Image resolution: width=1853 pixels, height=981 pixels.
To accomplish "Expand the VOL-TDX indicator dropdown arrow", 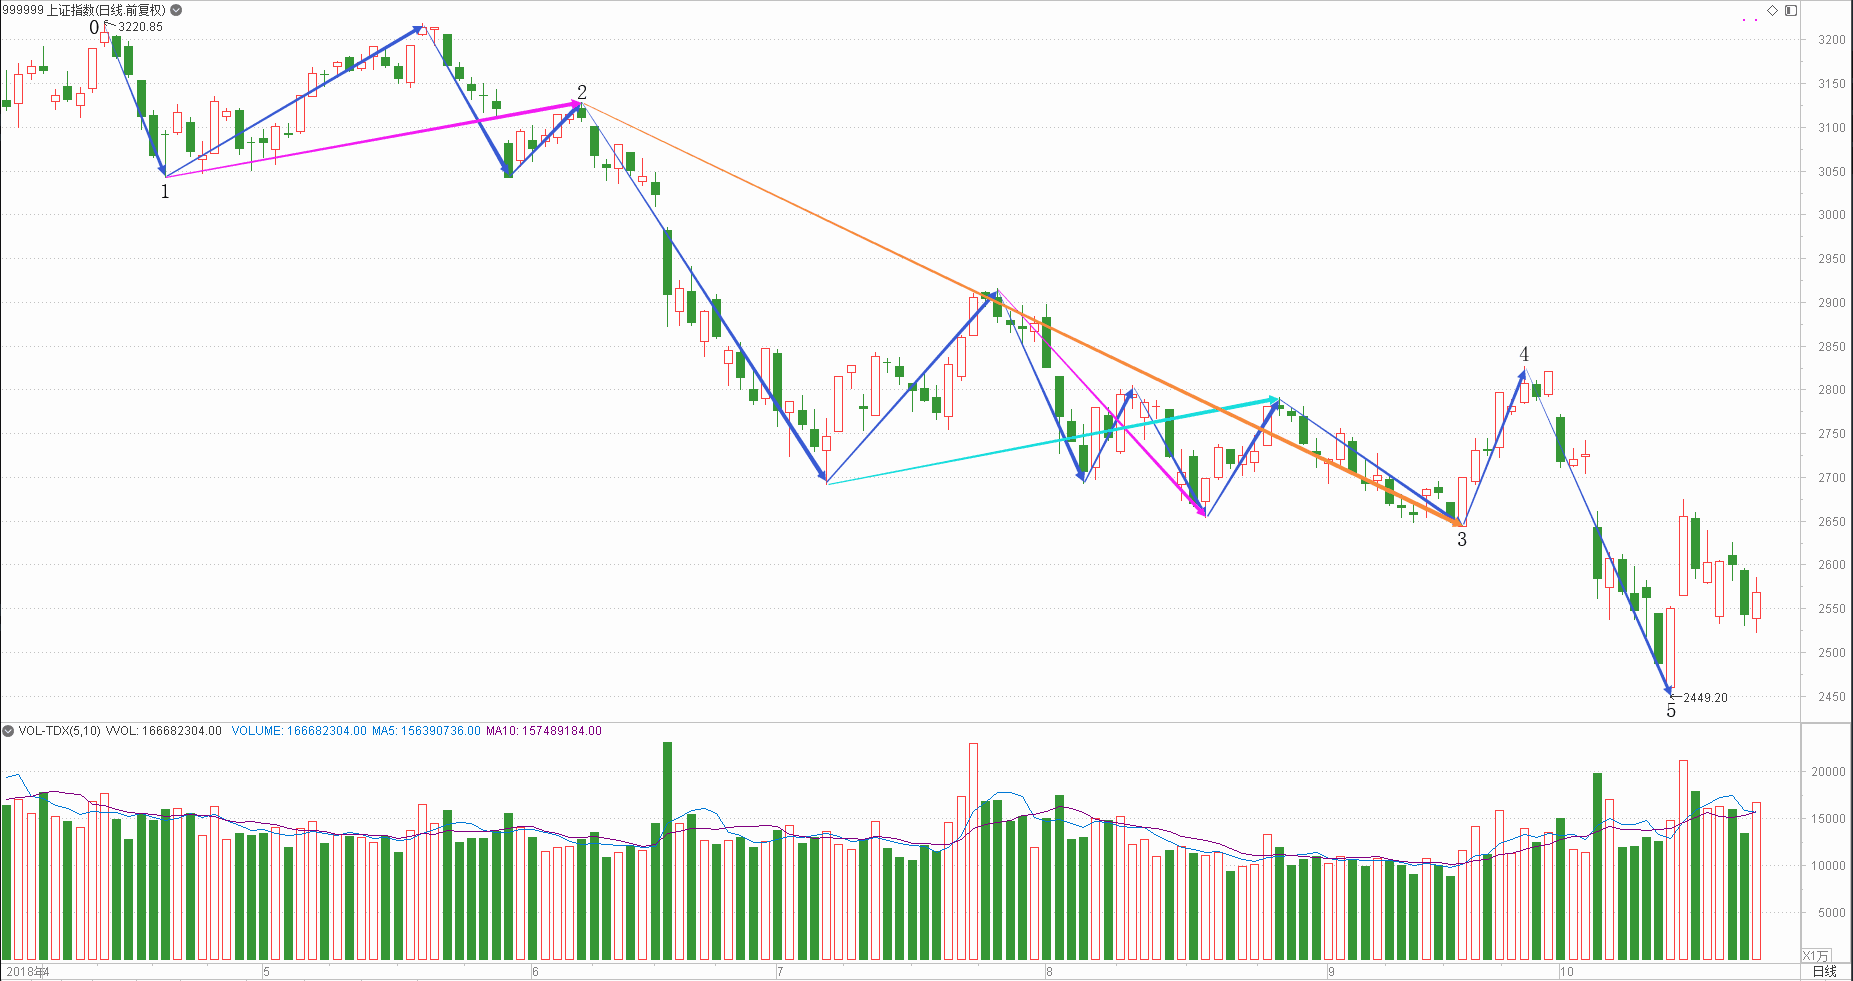I will [x=8, y=731].
